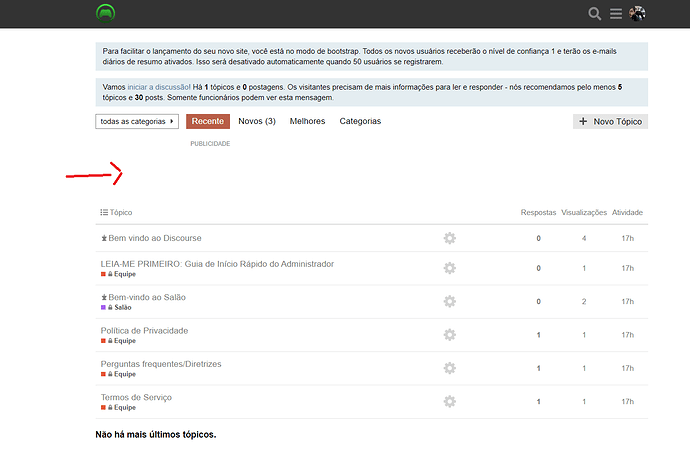Open the hamburger menu icon

[616, 14]
